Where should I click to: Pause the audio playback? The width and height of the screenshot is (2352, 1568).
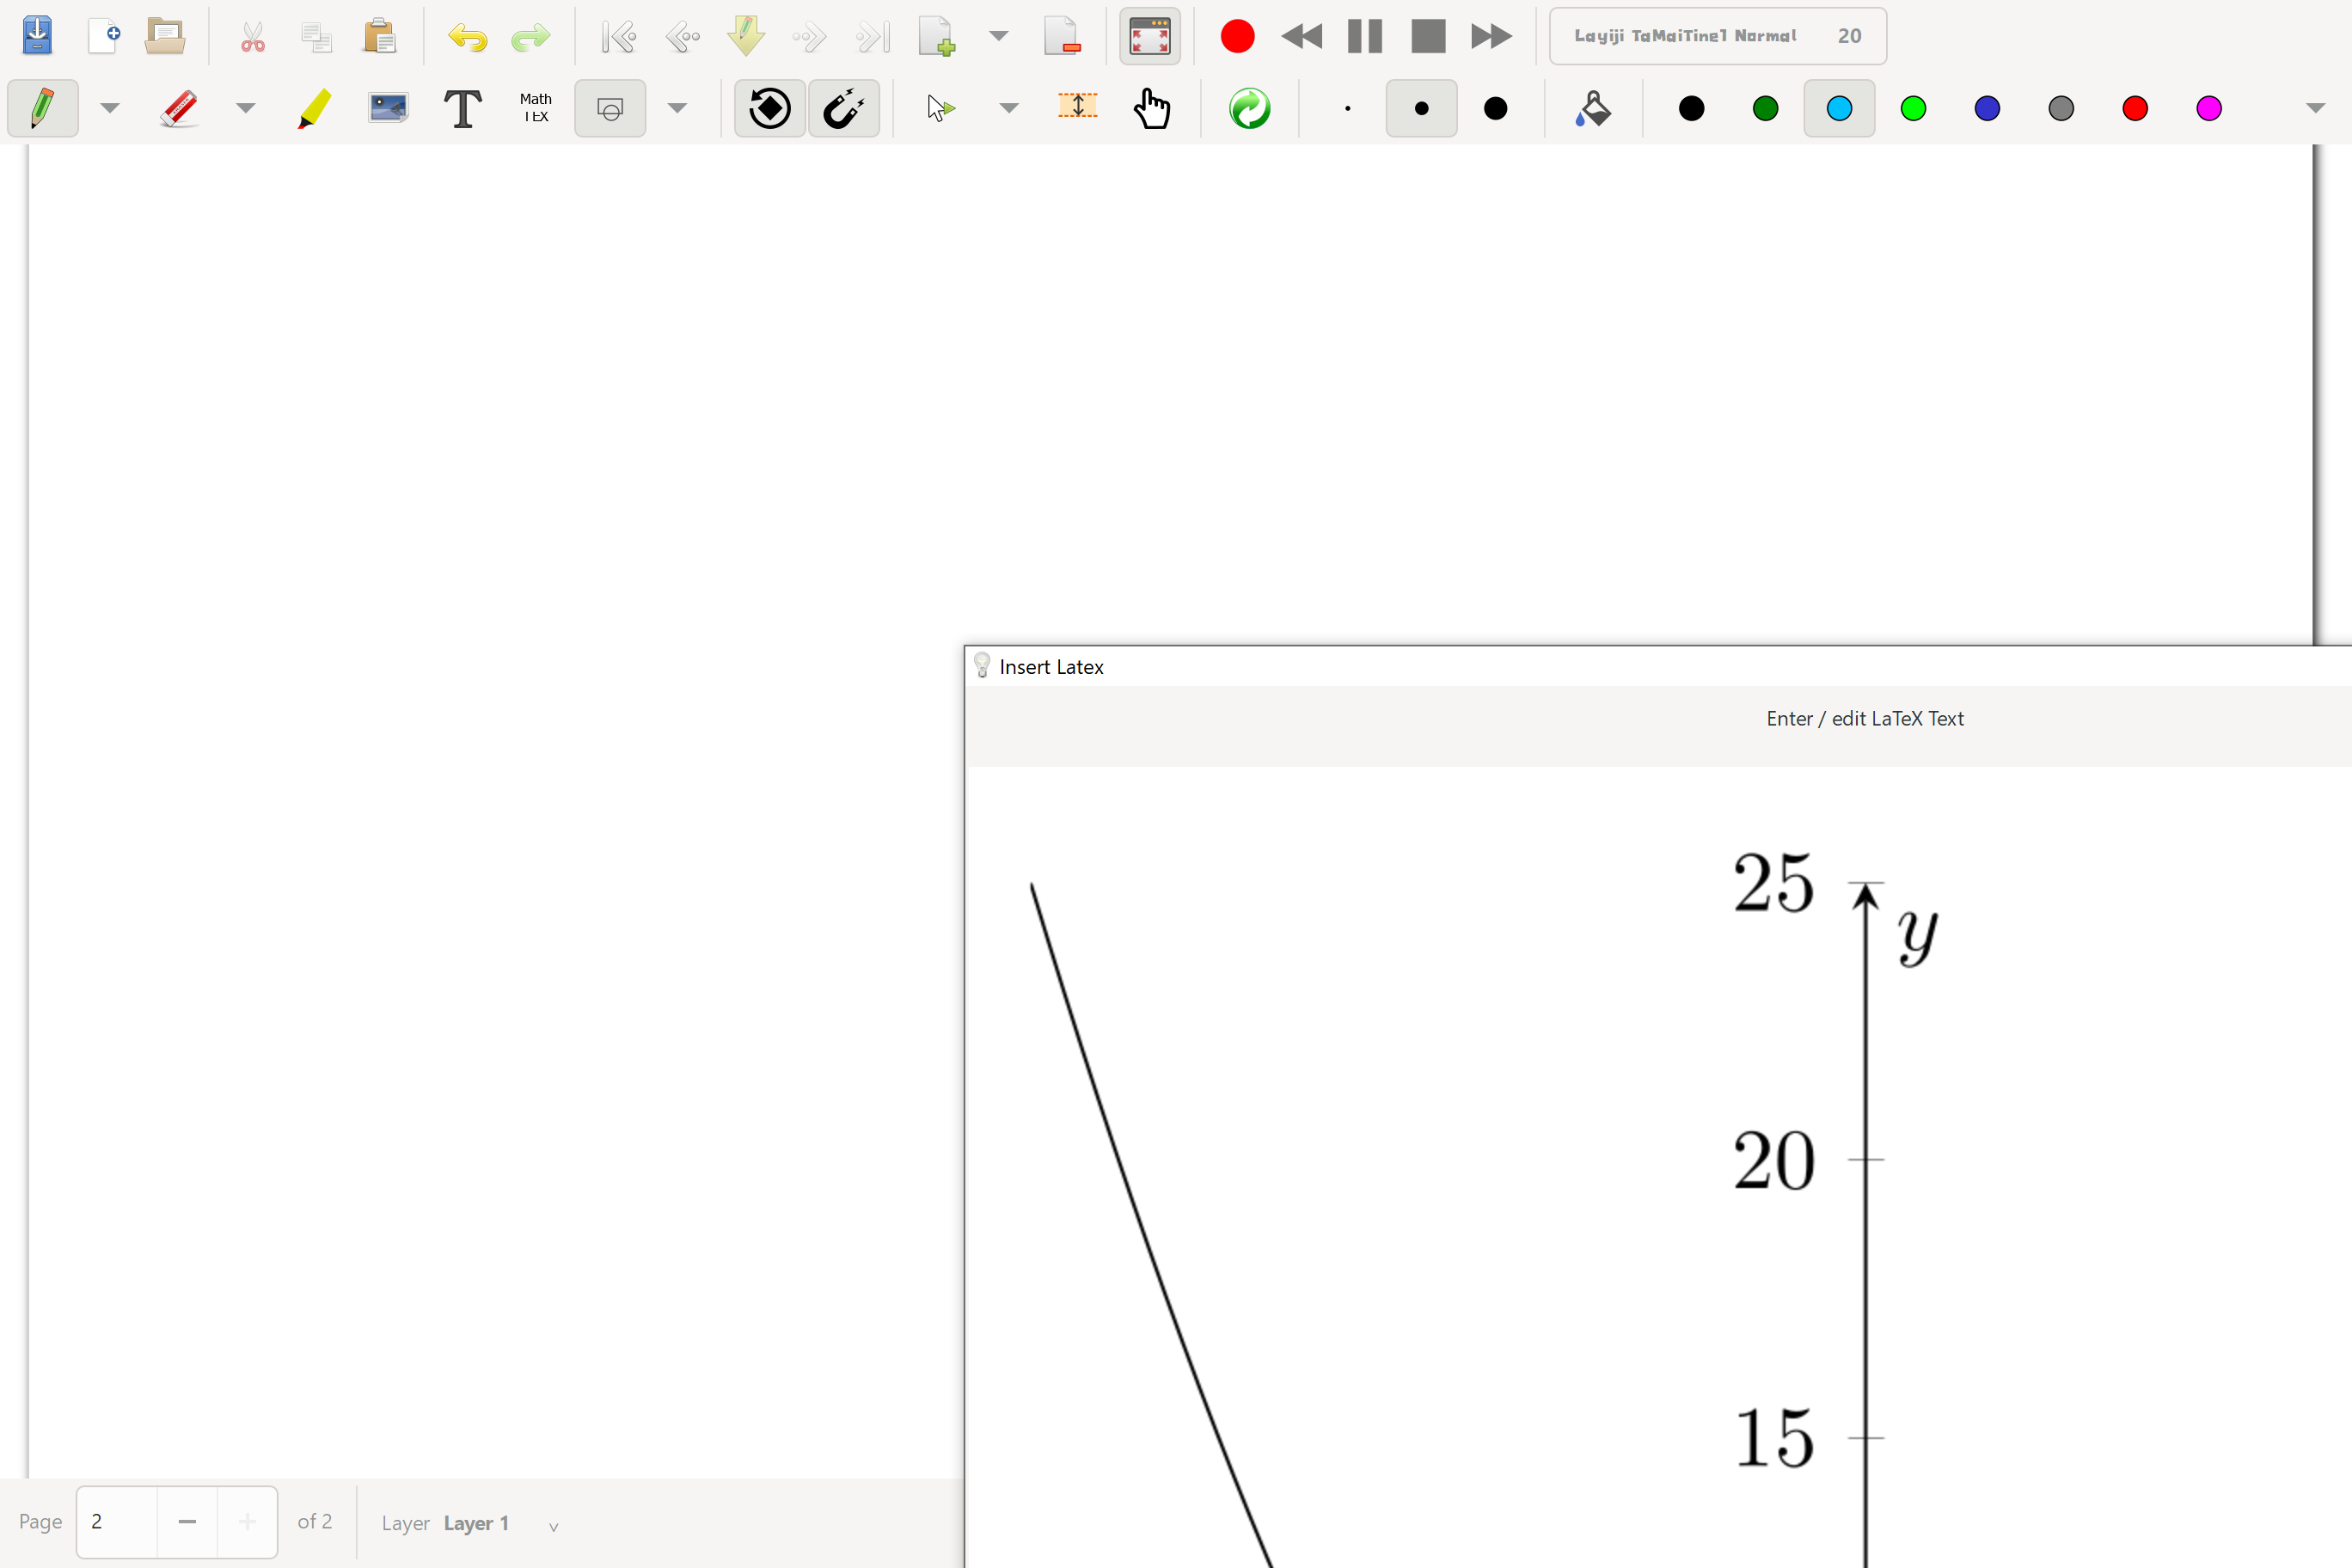(x=1364, y=36)
